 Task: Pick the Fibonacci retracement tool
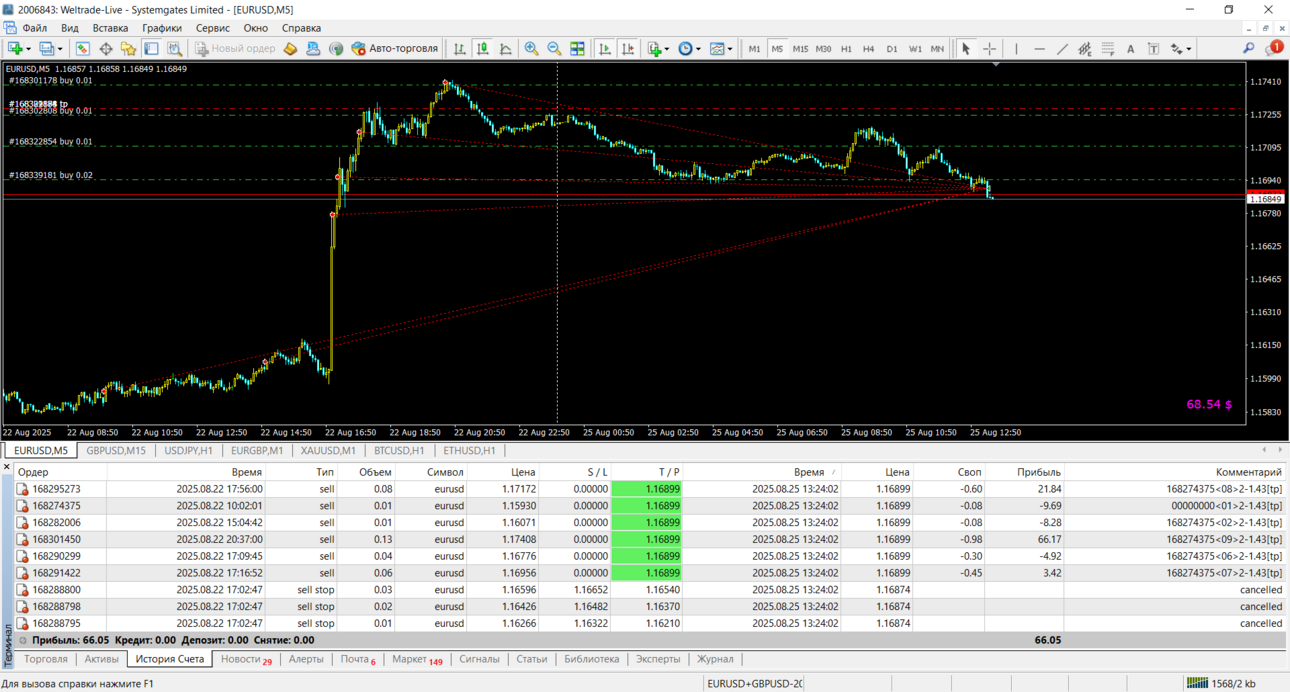(x=1108, y=48)
